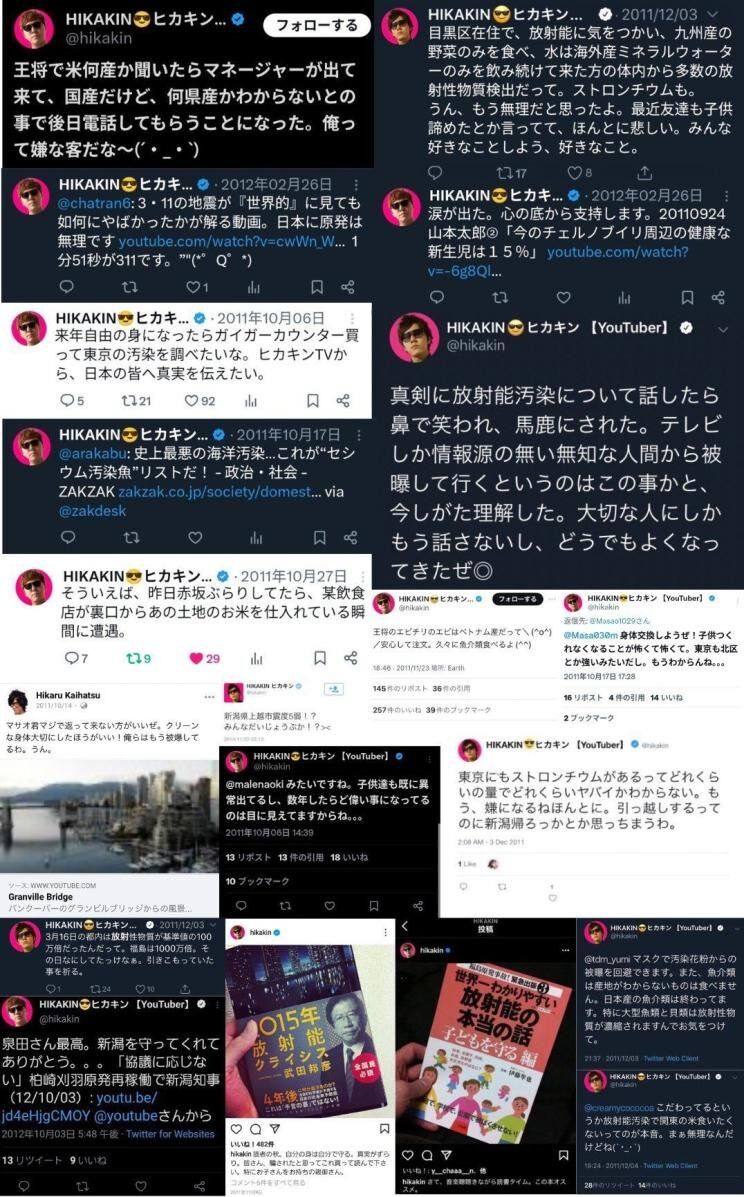Unlike the 2011年10月27日 tweet with 29 likes
The image size is (744, 1197).
197,658
